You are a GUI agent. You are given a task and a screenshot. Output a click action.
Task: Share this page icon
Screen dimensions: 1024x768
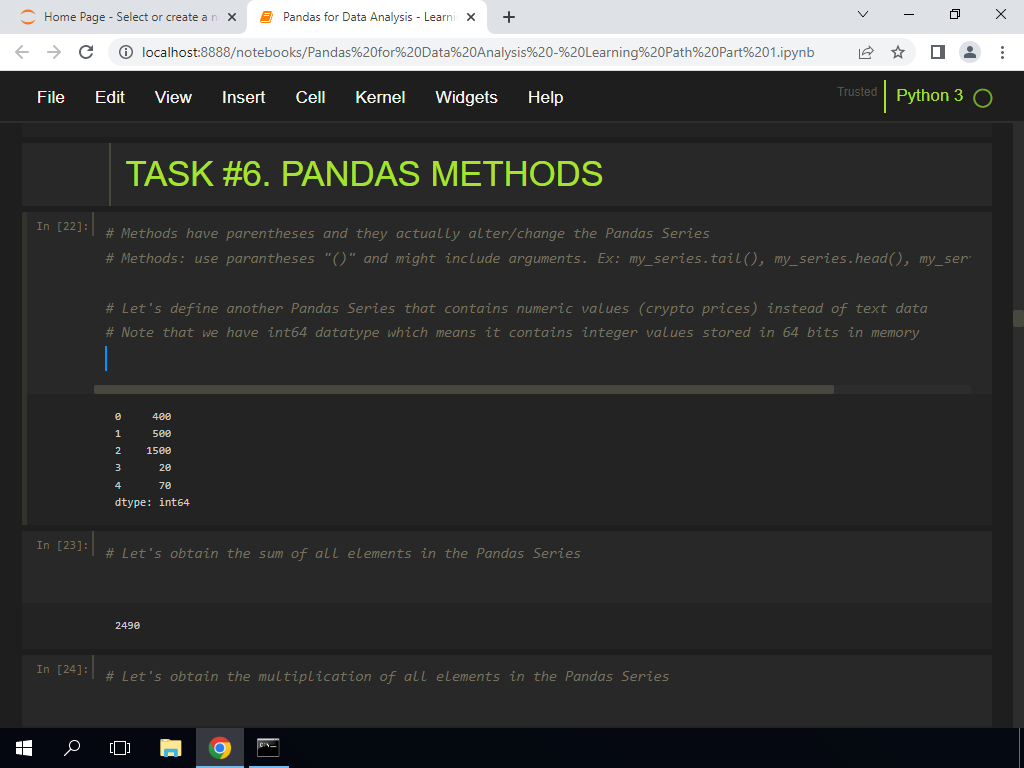coord(866,52)
